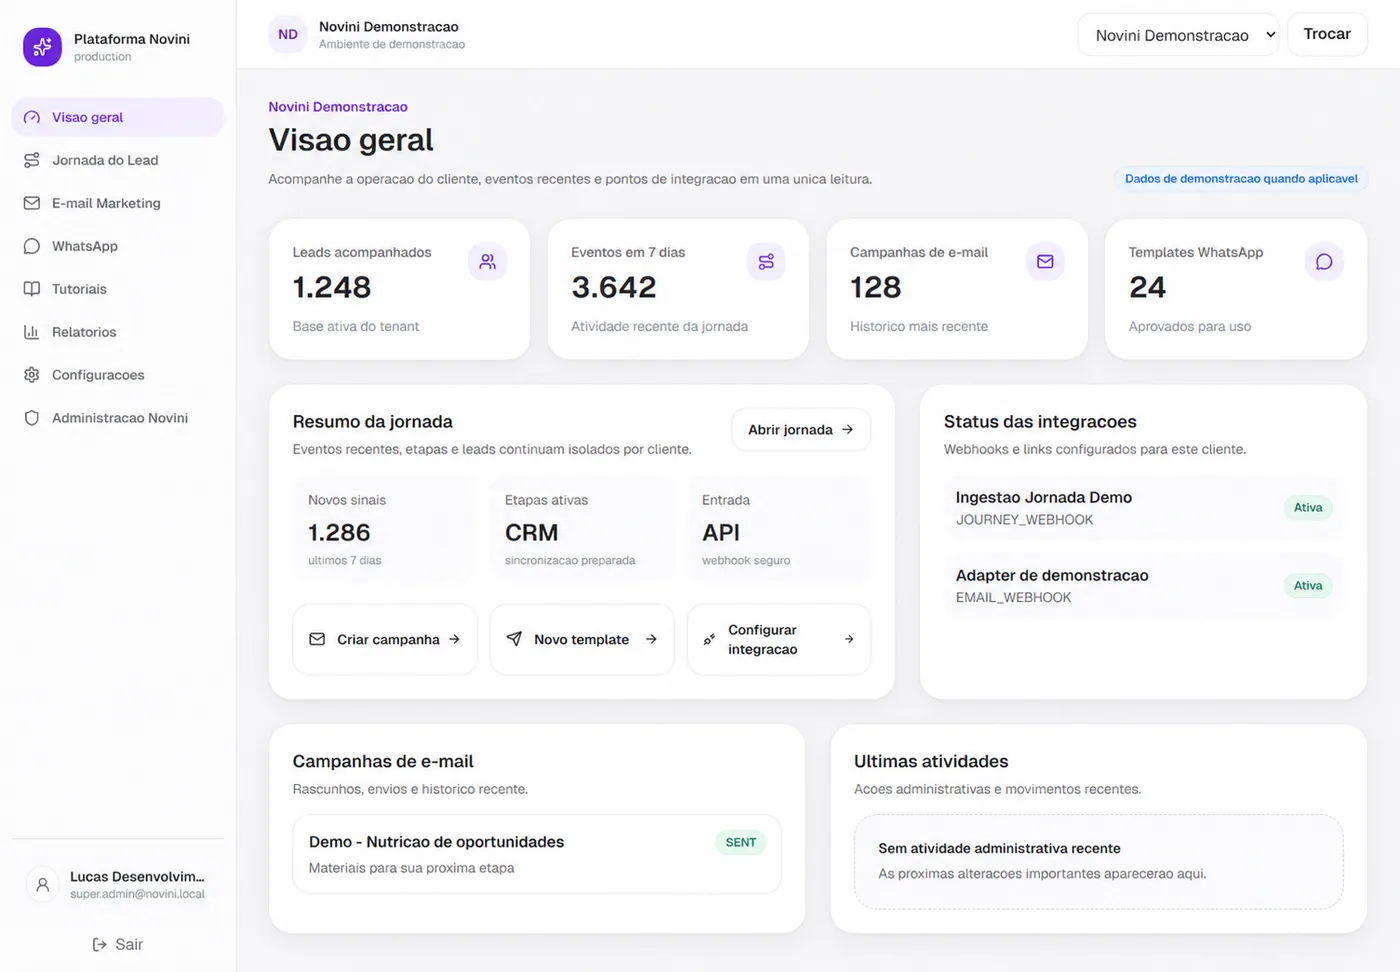Click the users icon in Leads acompanhados card

(x=488, y=262)
